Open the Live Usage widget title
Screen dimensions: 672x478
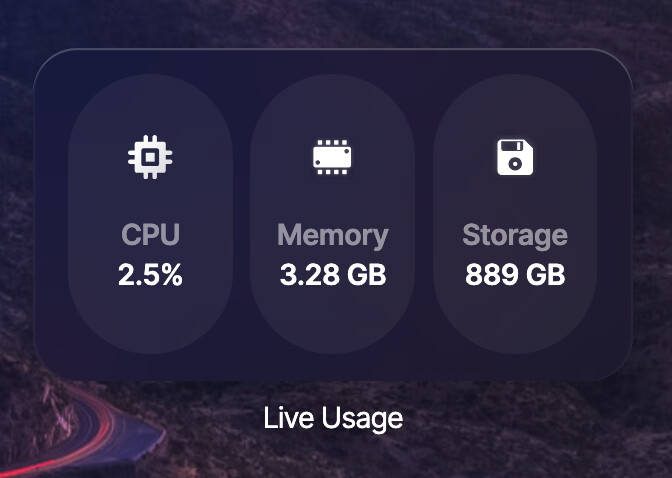(x=333, y=418)
